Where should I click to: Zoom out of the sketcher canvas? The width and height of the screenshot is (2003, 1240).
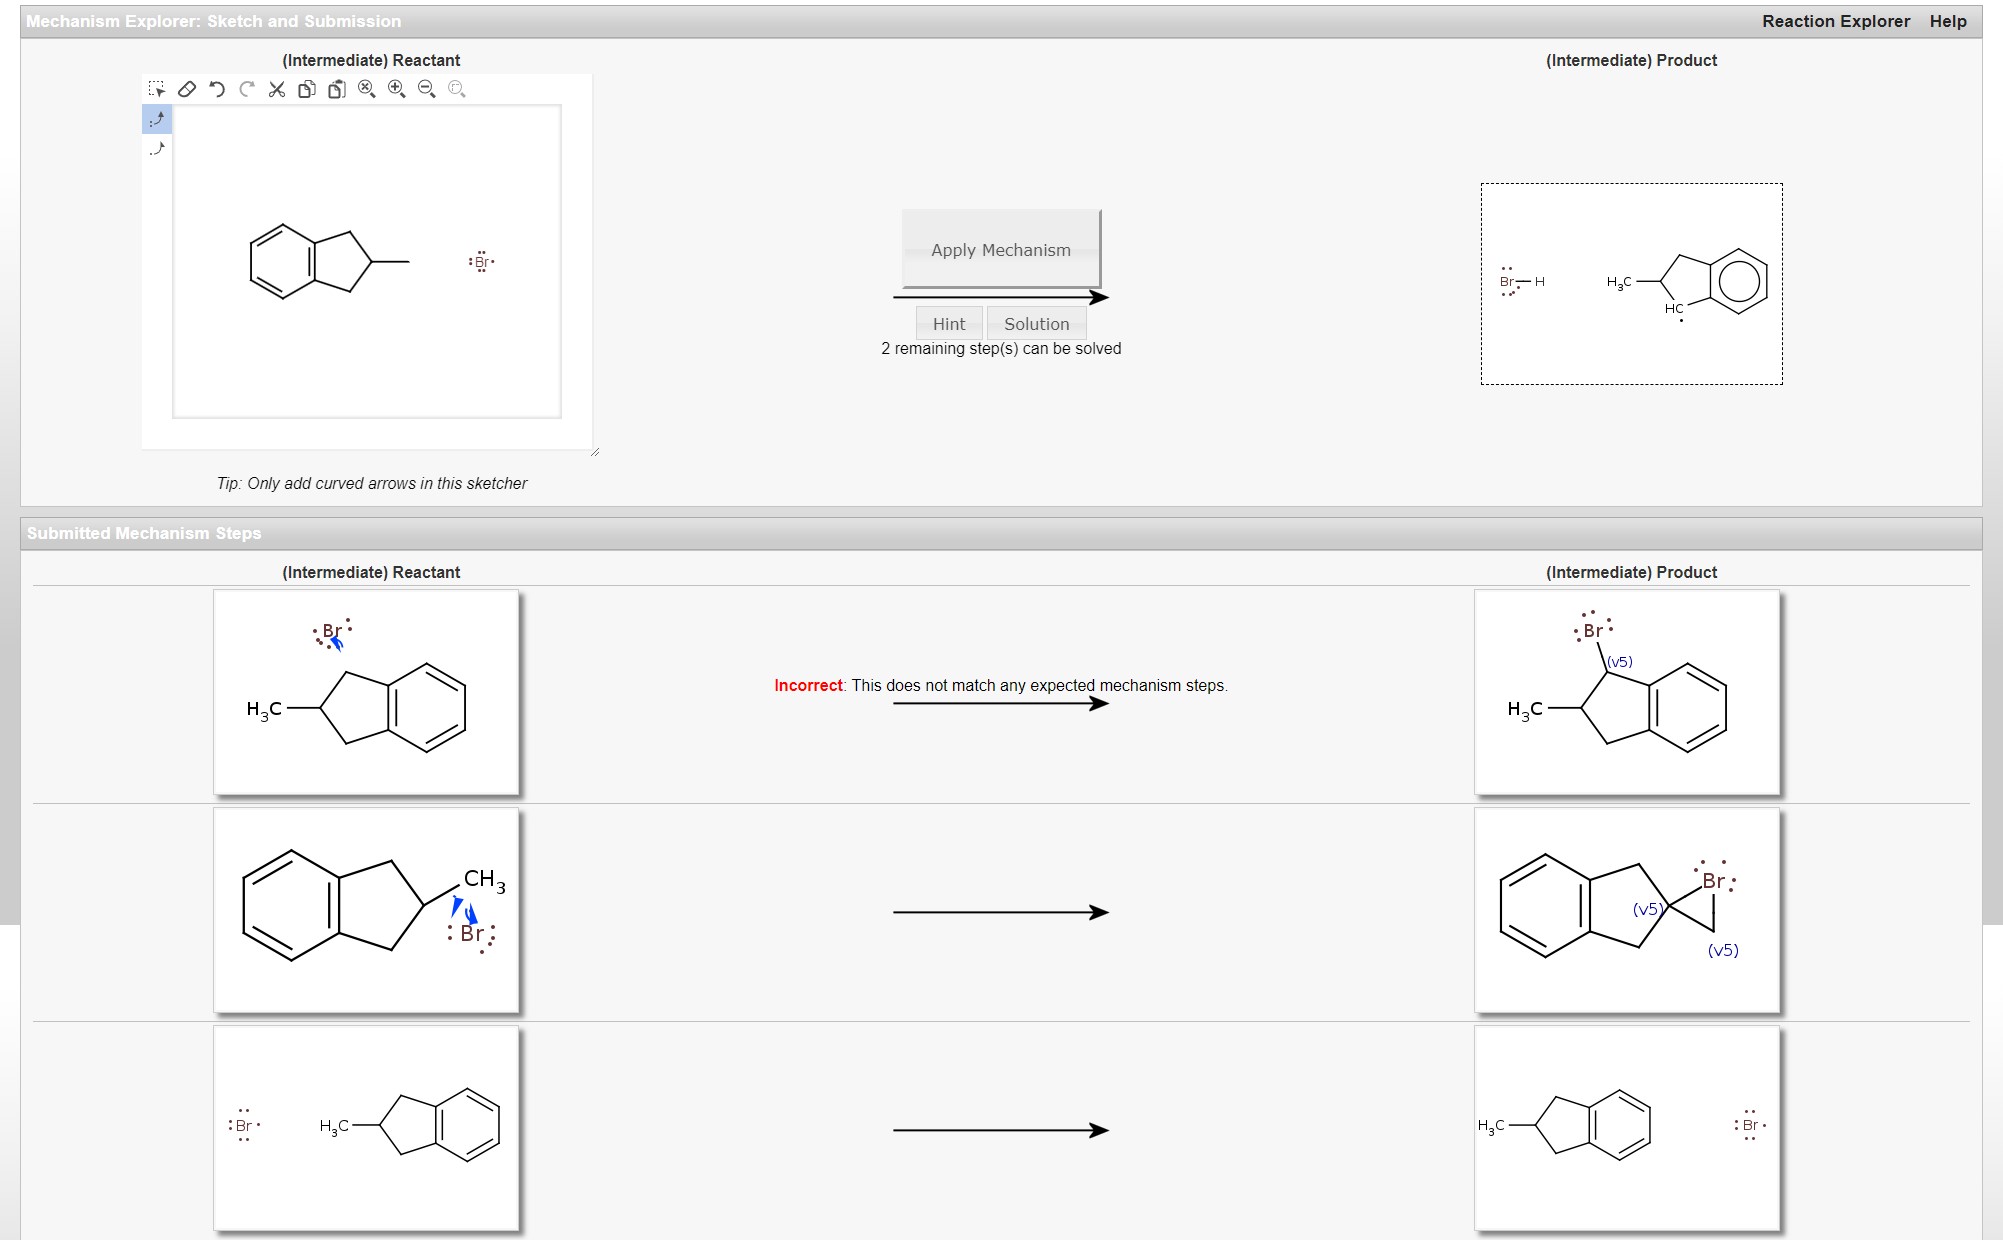click(x=424, y=89)
